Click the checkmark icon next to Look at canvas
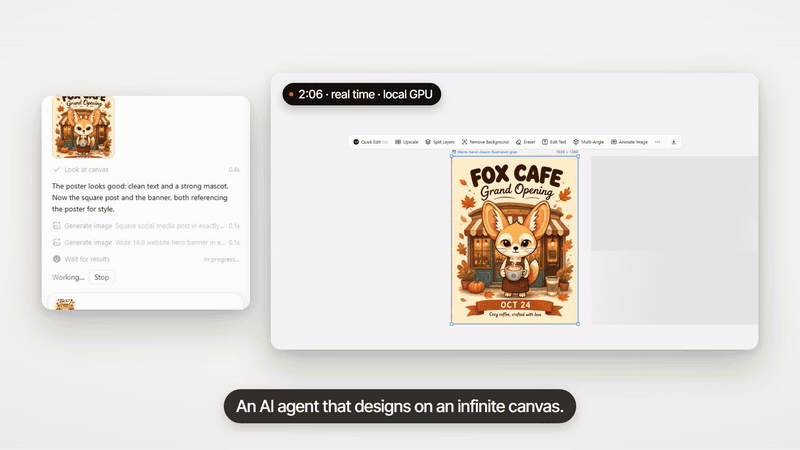 click(x=57, y=169)
